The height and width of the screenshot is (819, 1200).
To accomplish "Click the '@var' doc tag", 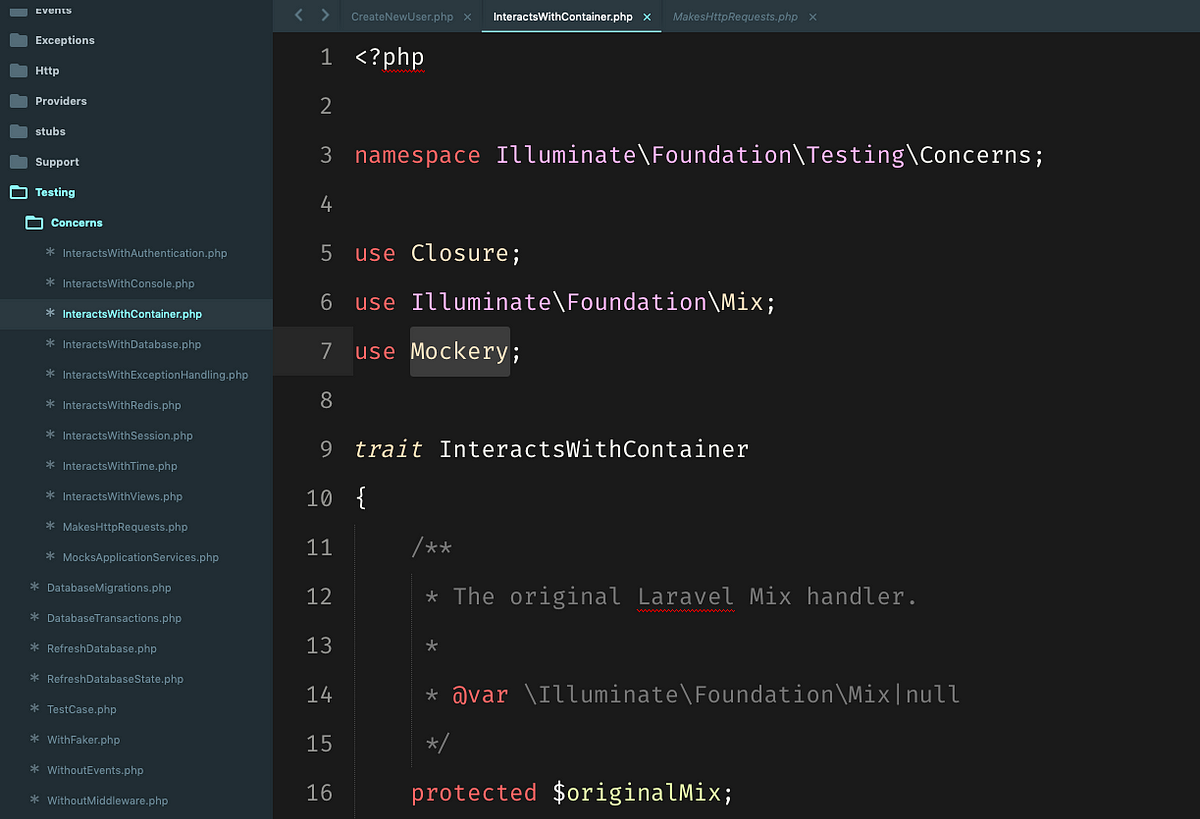I will pyautogui.click(x=481, y=695).
